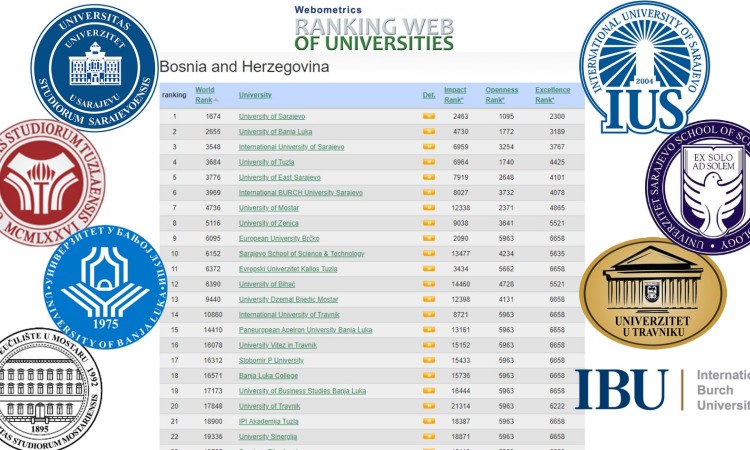Open details icon for University of Sarajevo
Screen dimensions: 750x450
(429, 116)
